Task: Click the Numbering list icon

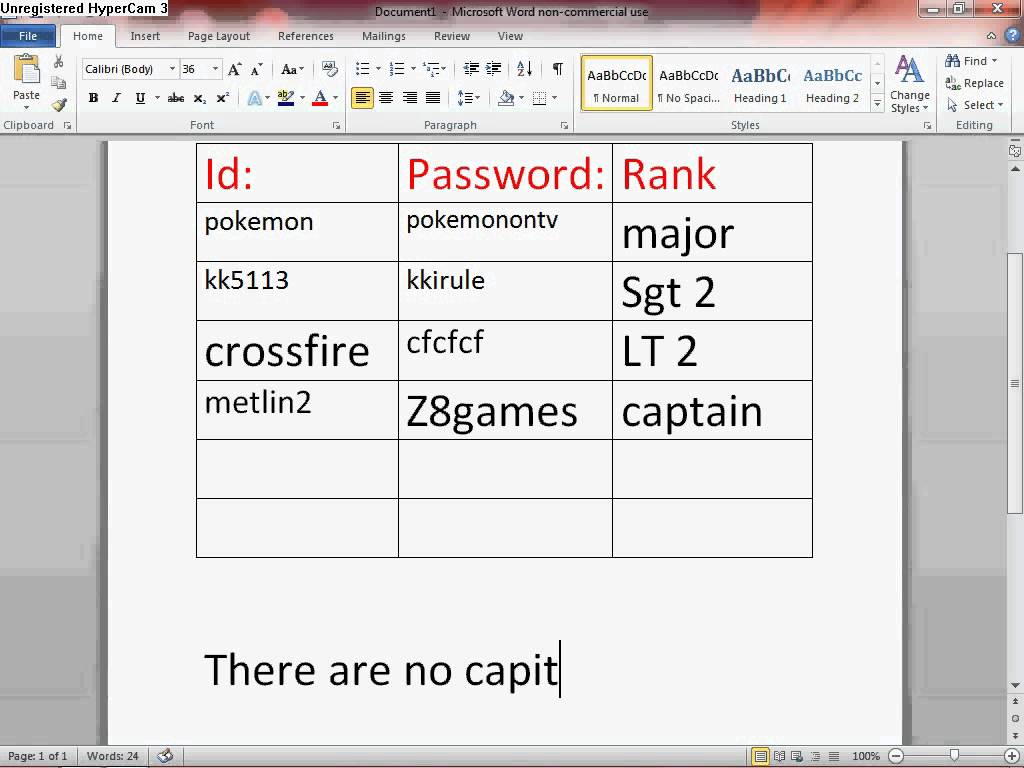Action: [x=396, y=69]
